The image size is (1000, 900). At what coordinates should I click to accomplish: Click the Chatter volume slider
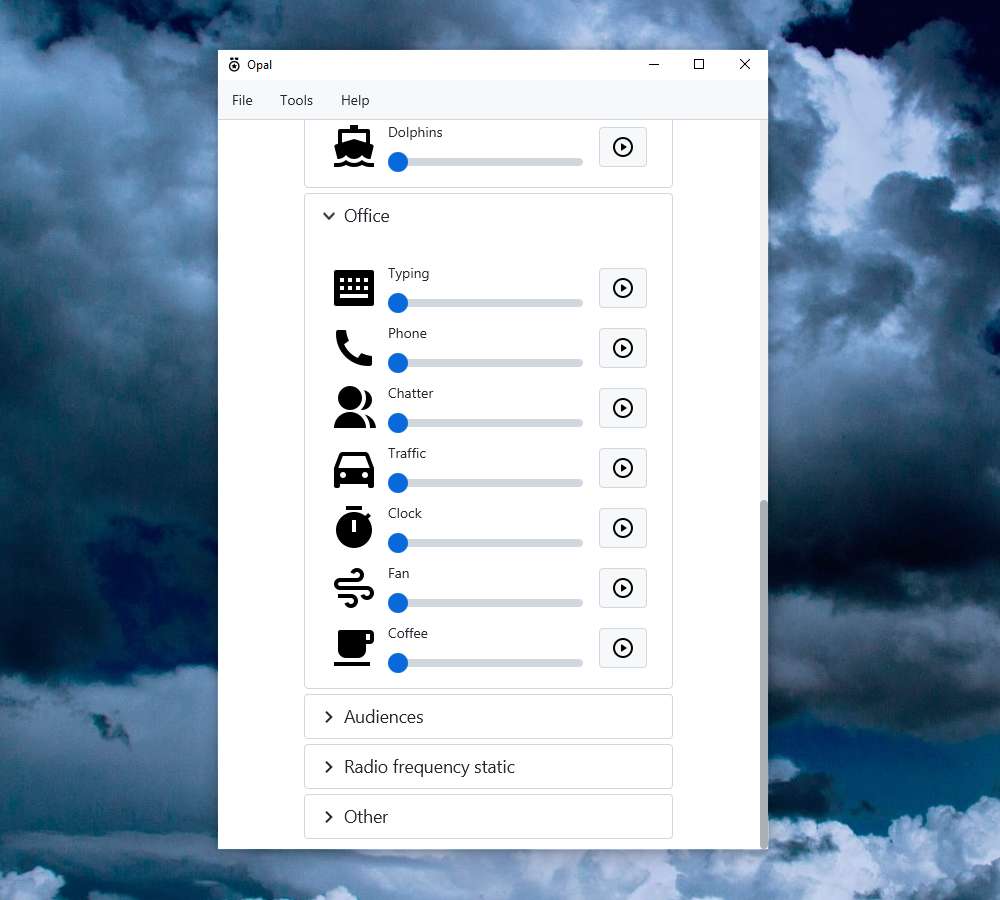coord(485,423)
